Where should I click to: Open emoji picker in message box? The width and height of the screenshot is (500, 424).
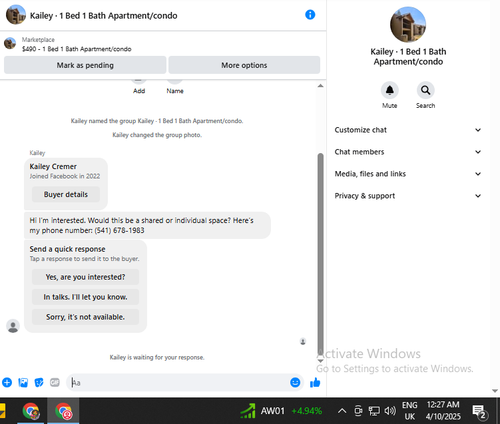(x=295, y=382)
